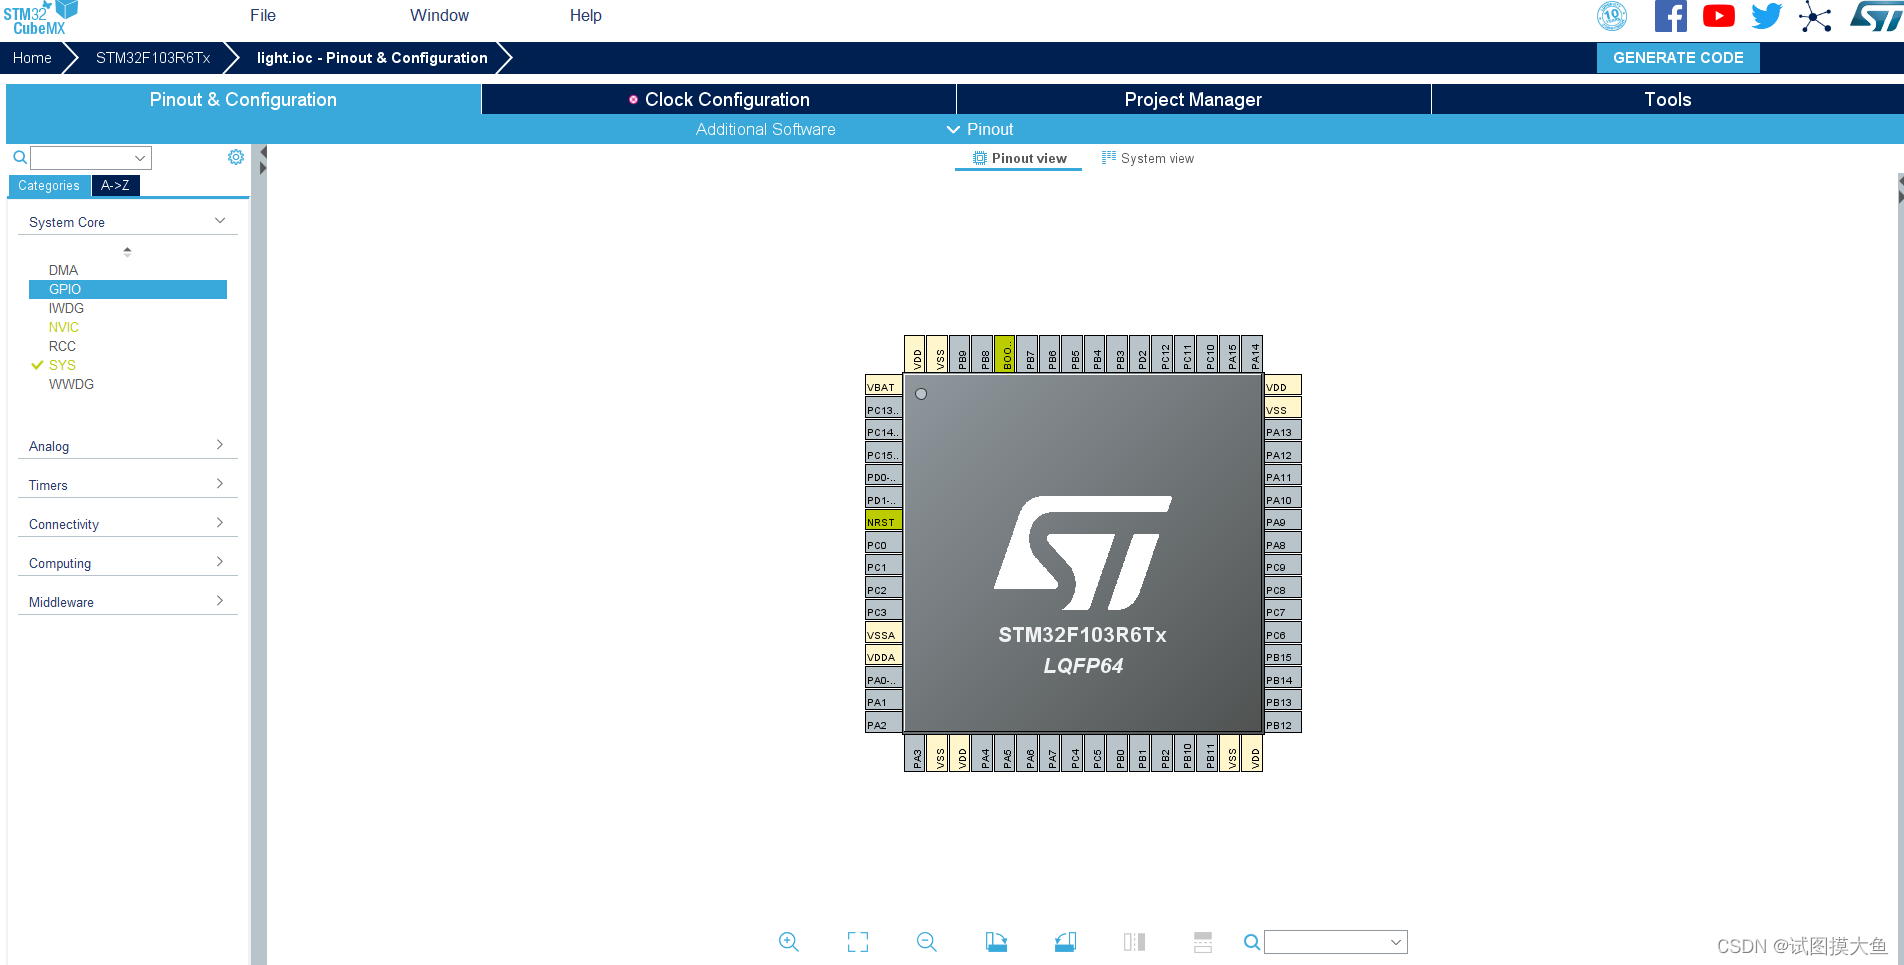Click the zoom out magnifier icon
Screen dimensions: 1904x965
pyautogui.click(x=927, y=942)
